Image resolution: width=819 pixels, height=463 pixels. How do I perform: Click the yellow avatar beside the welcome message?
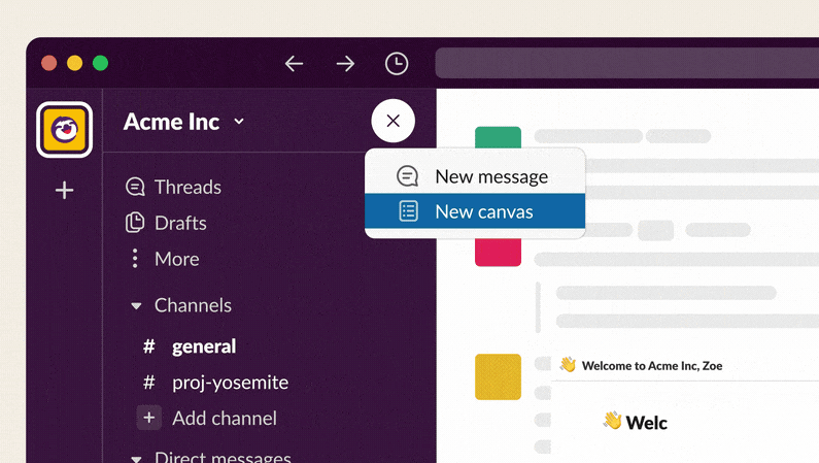(x=498, y=377)
